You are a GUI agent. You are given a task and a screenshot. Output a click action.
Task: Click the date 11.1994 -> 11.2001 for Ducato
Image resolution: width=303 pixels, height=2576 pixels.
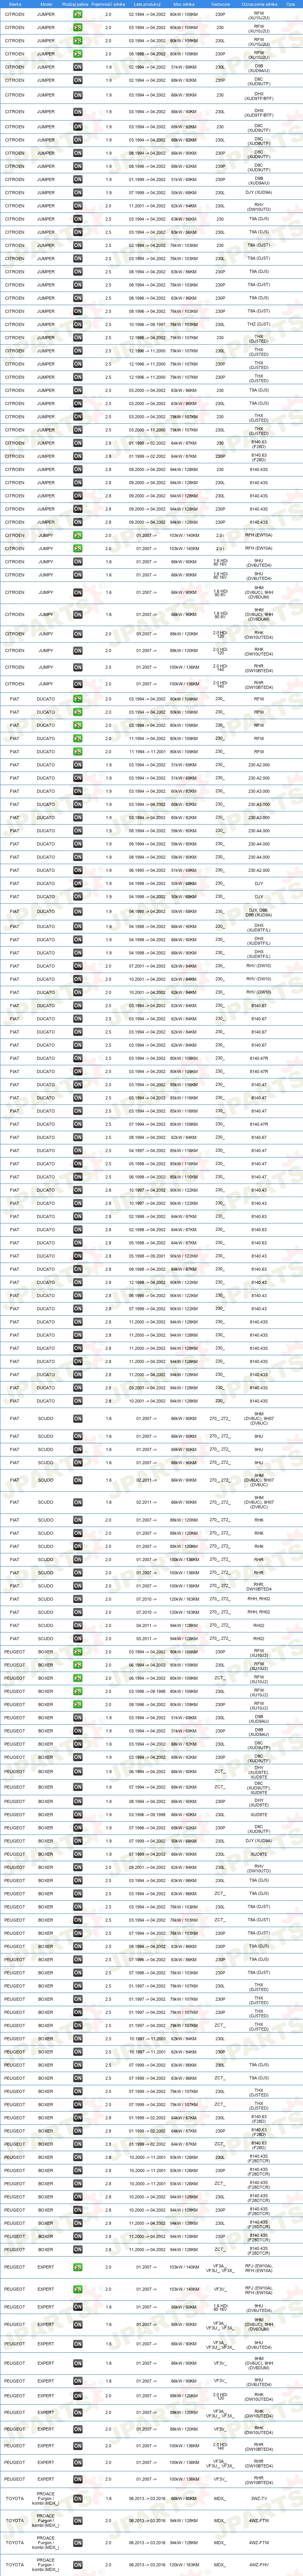(x=147, y=751)
